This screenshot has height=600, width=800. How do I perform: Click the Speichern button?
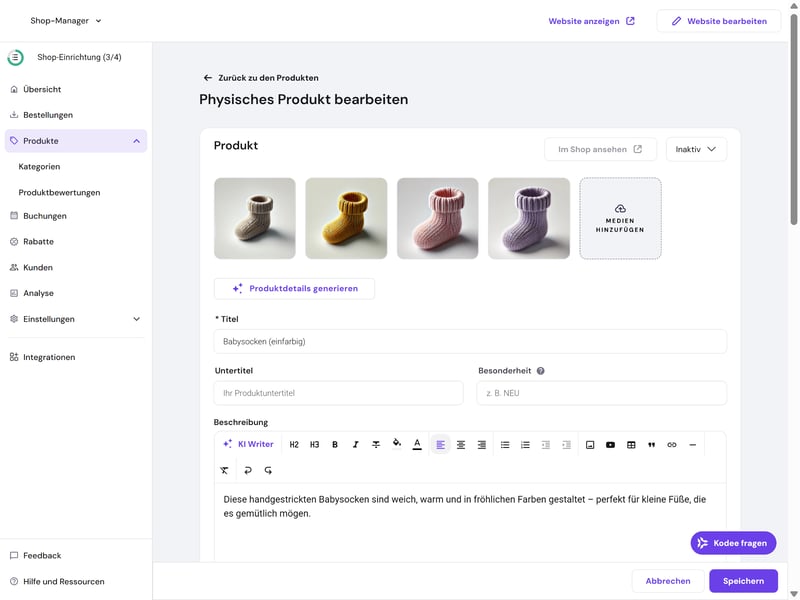pyautogui.click(x=743, y=581)
